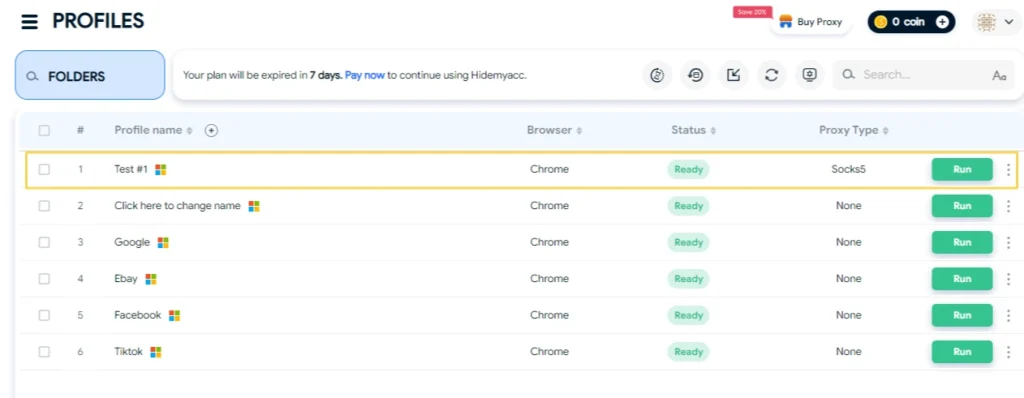Click the refresh profiles icon
Screen dimensions: 1024x398
click(x=771, y=75)
